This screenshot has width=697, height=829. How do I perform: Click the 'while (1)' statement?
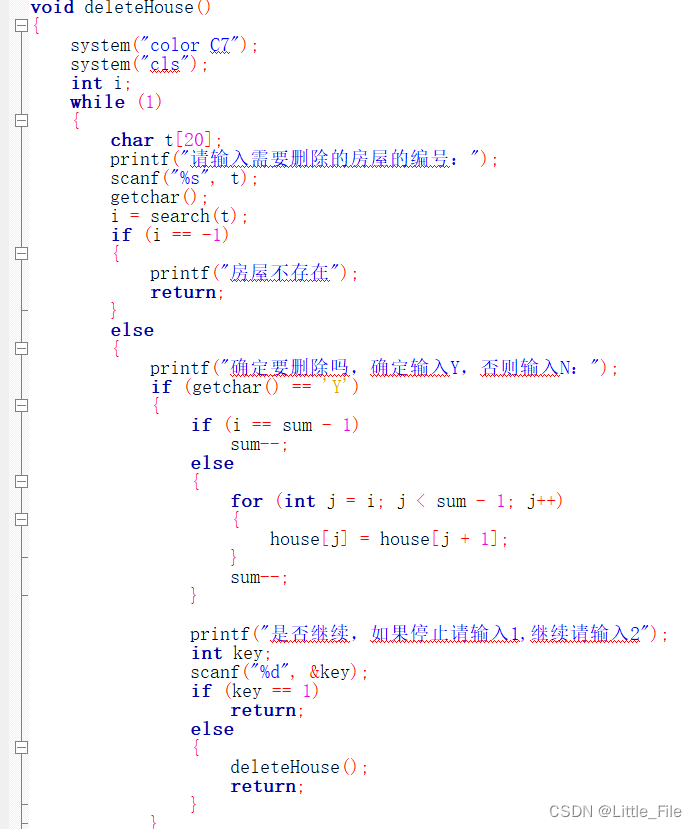pyautogui.click(x=116, y=102)
